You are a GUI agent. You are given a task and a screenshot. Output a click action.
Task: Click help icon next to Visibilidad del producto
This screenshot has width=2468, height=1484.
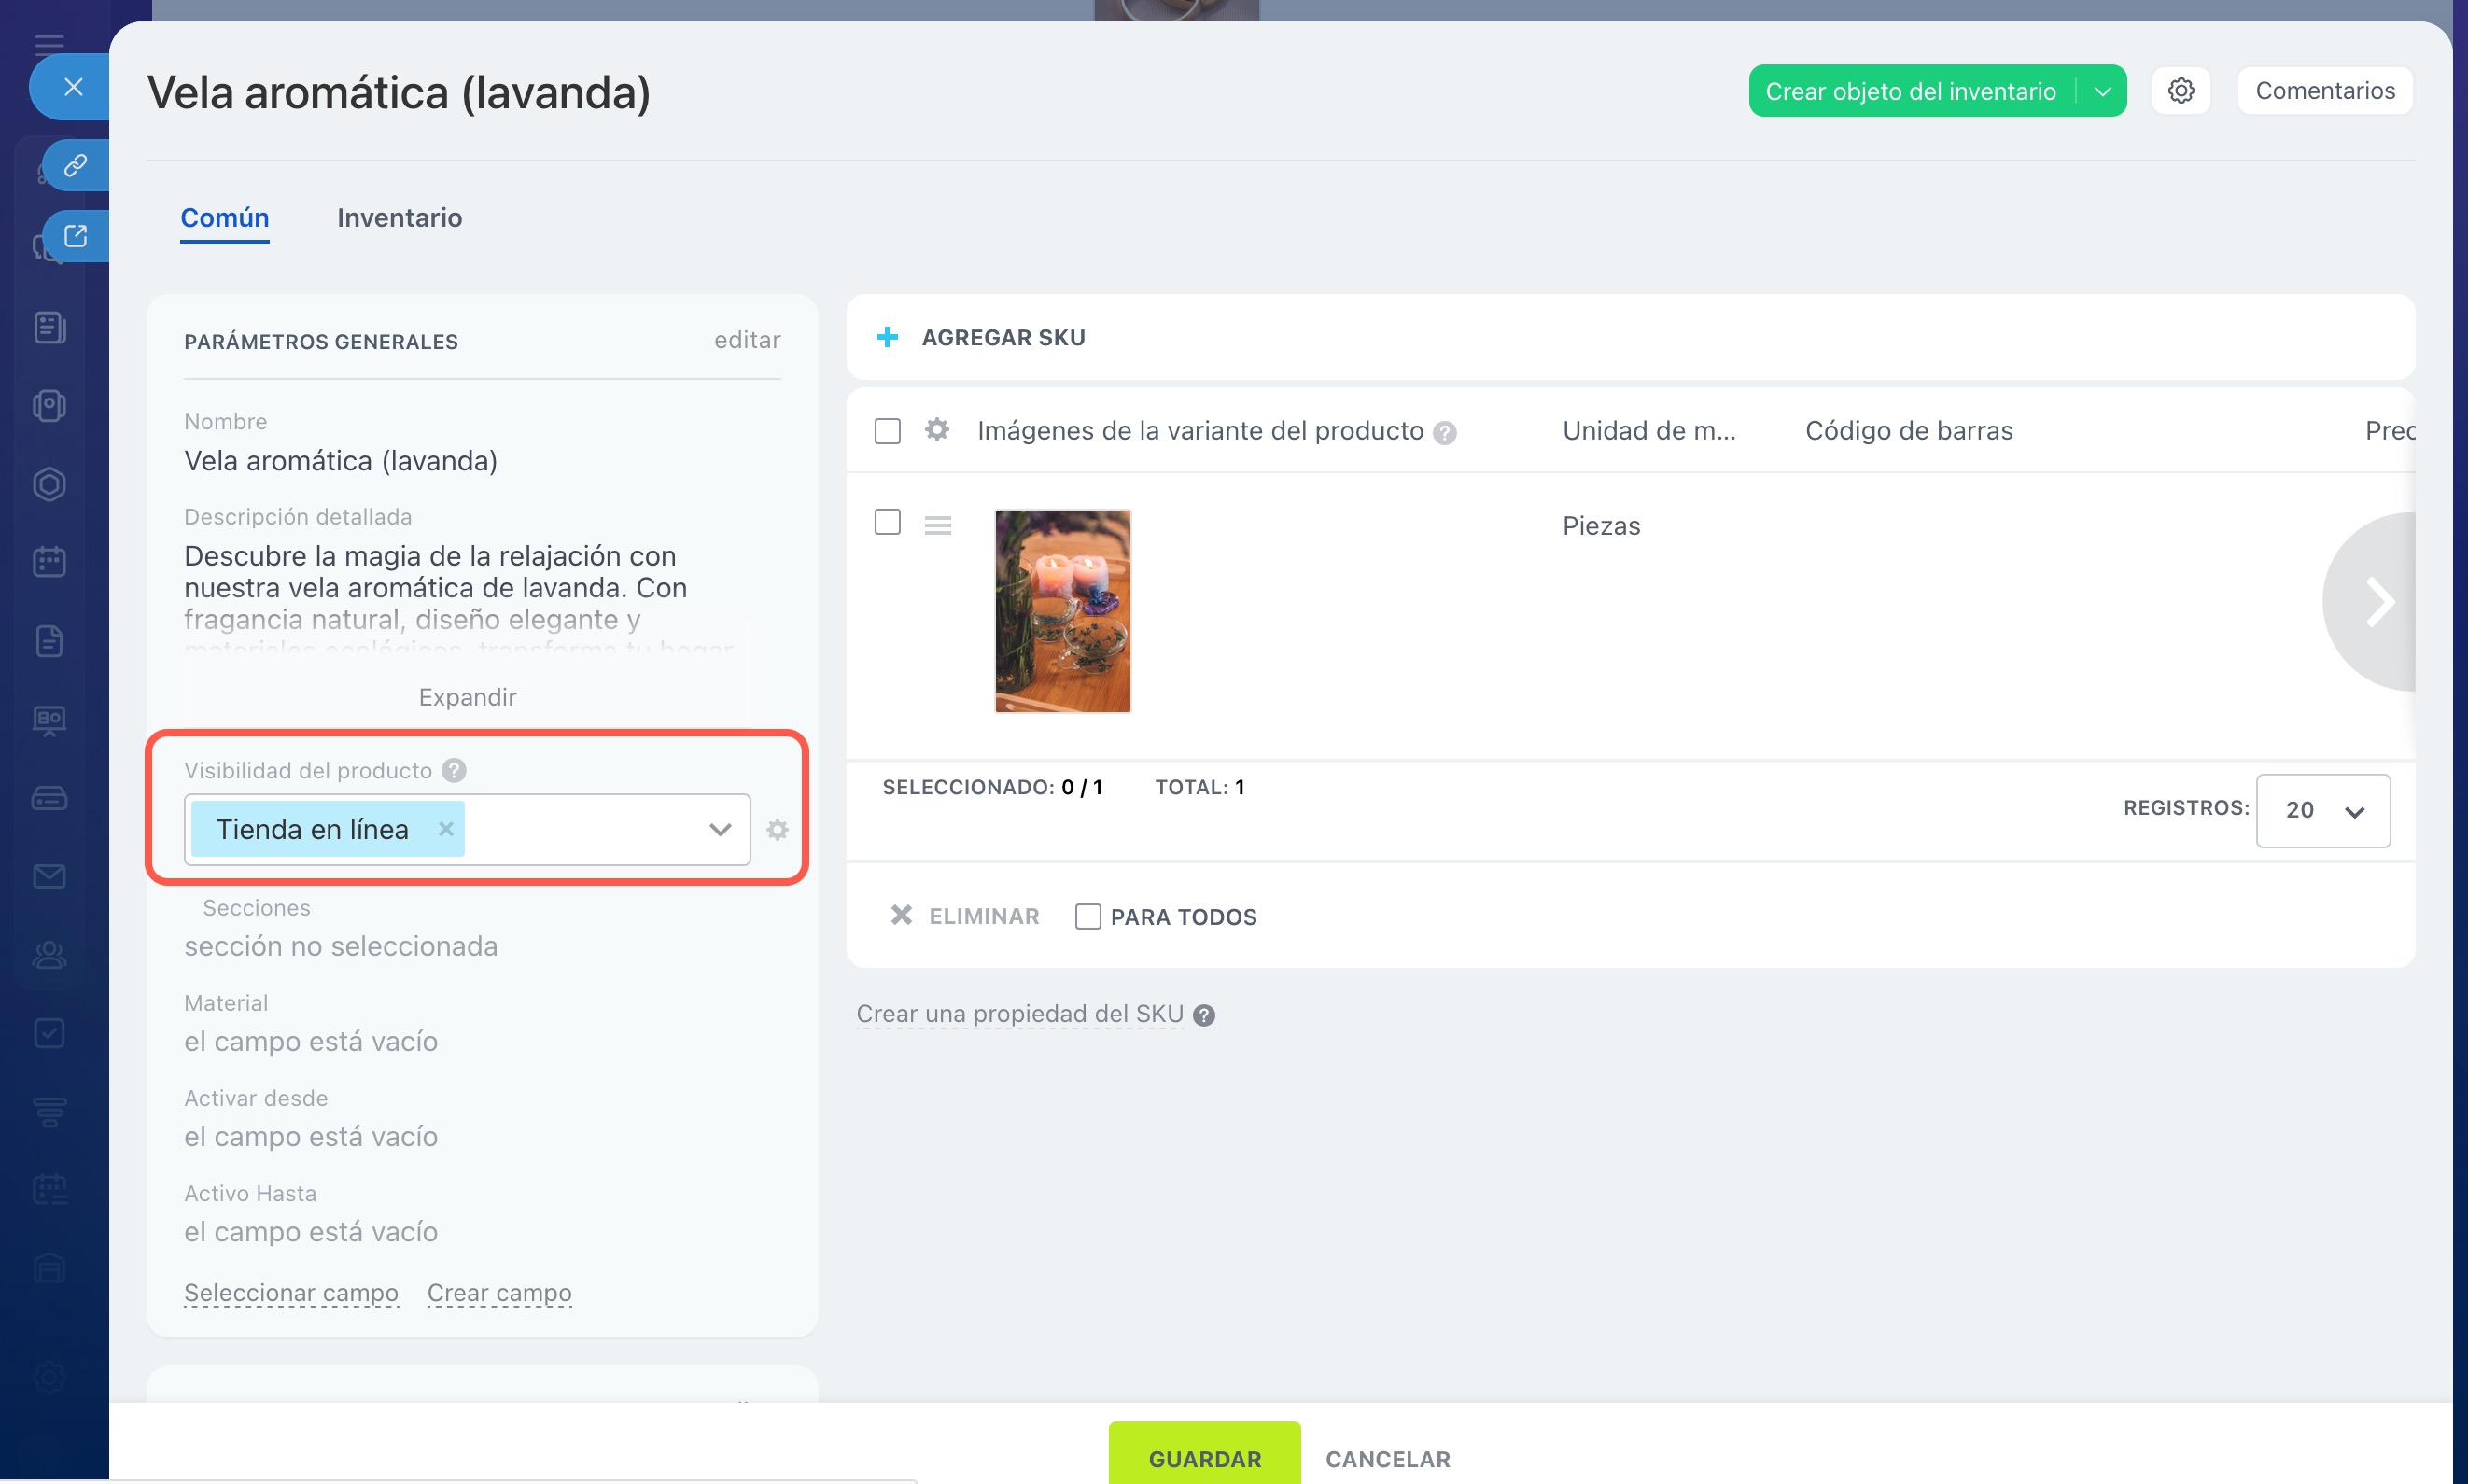pyautogui.click(x=454, y=770)
